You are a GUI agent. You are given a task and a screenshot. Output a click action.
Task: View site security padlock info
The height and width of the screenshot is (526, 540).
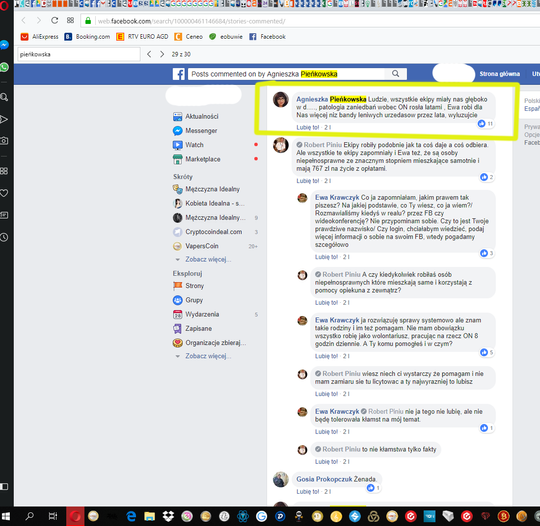(88, 21)
